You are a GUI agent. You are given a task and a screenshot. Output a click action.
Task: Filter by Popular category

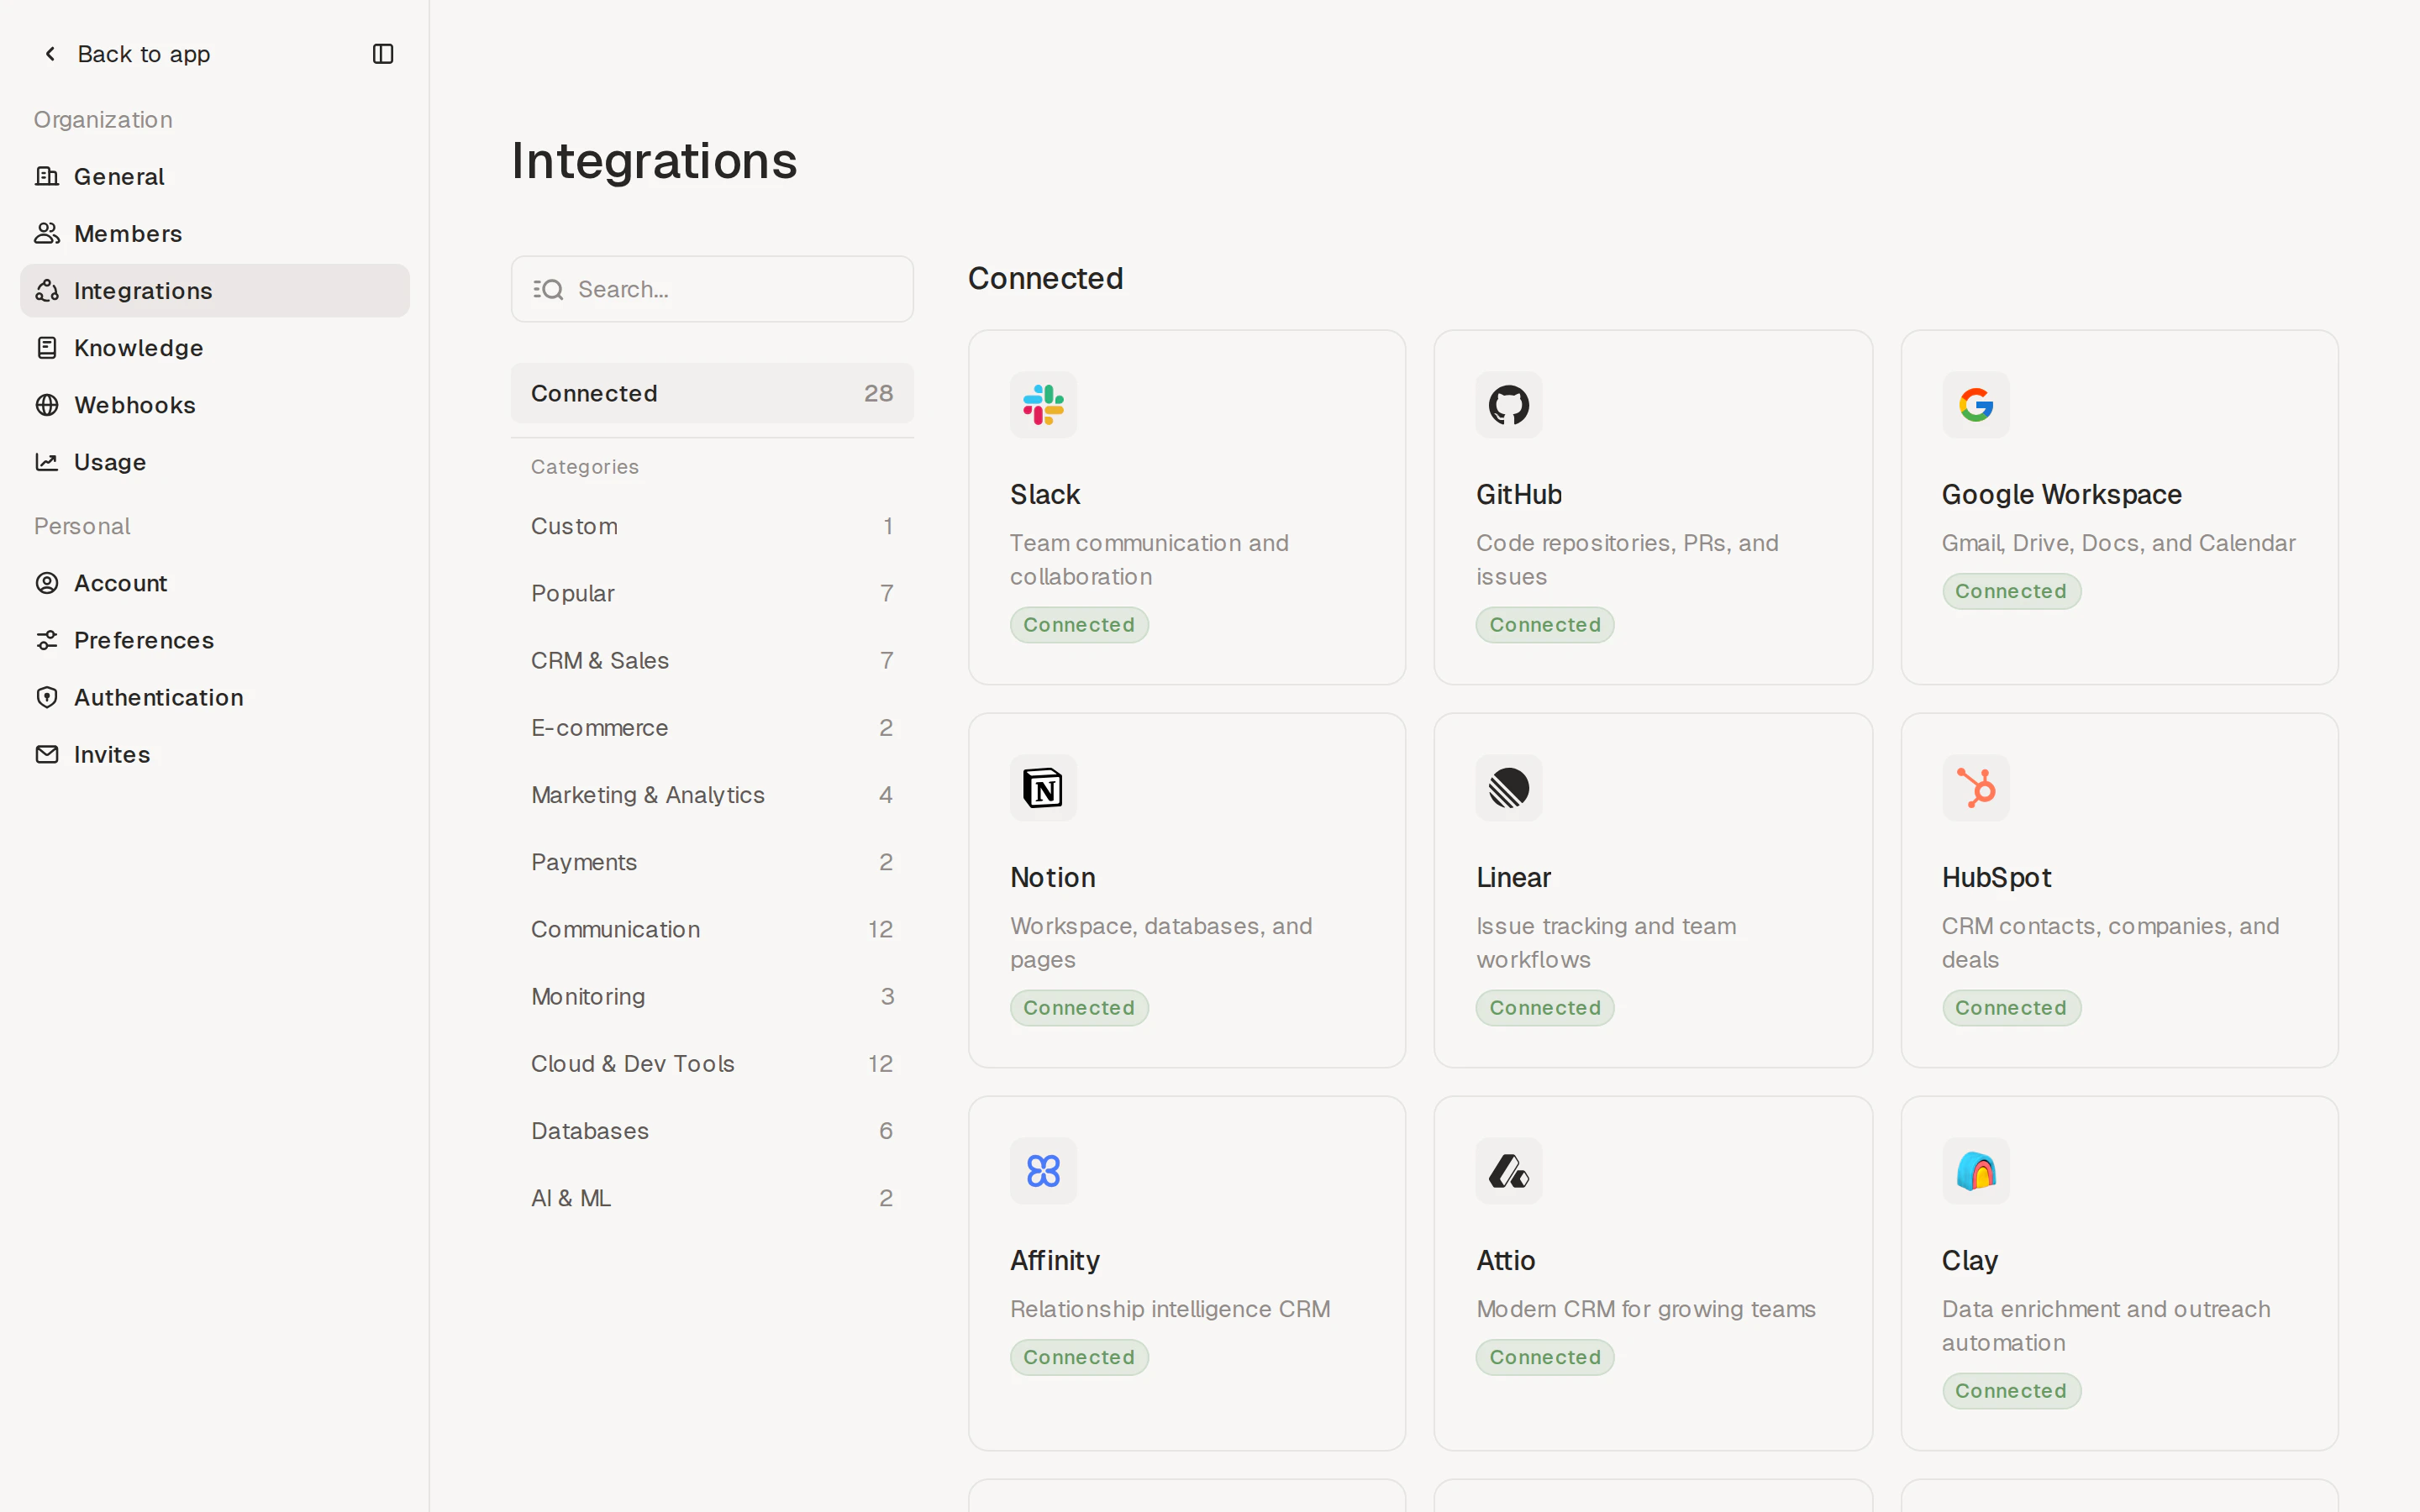tap(712, 593)
